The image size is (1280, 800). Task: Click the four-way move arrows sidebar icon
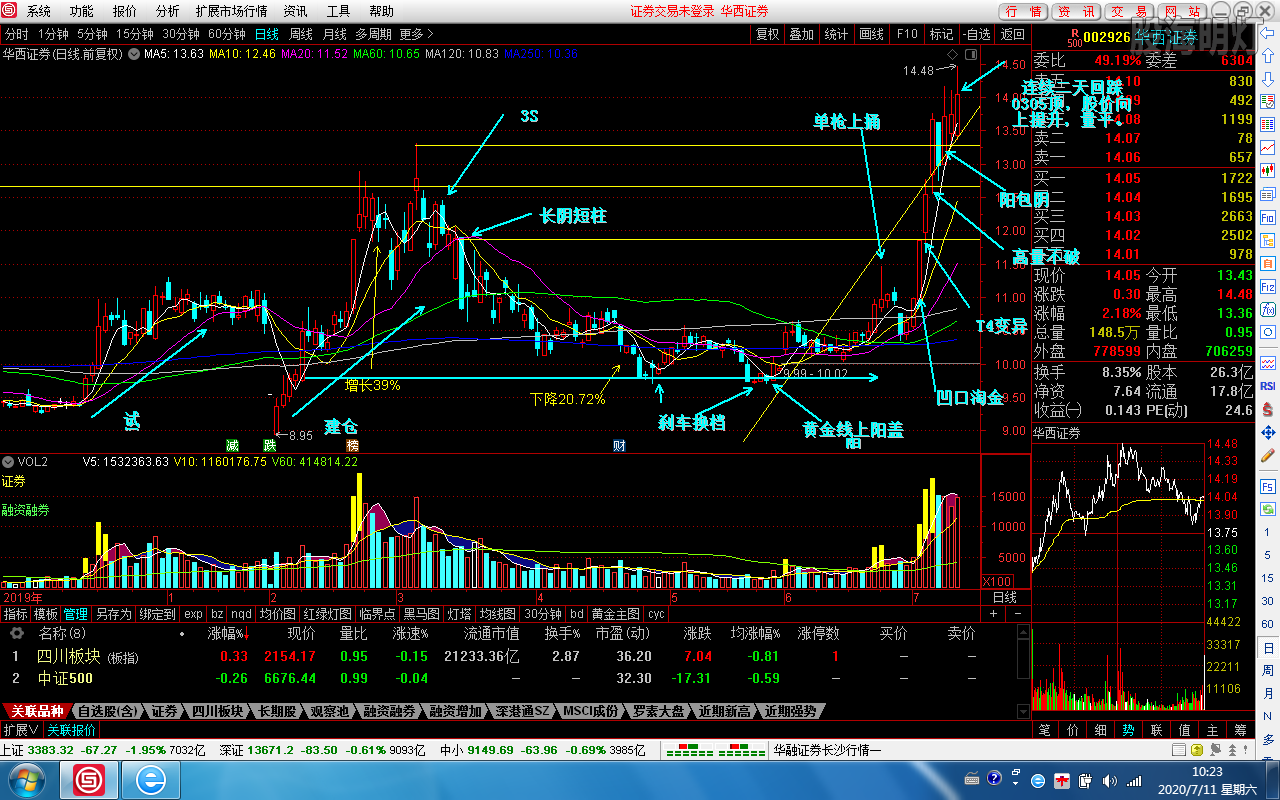(x=1268, y=433)
